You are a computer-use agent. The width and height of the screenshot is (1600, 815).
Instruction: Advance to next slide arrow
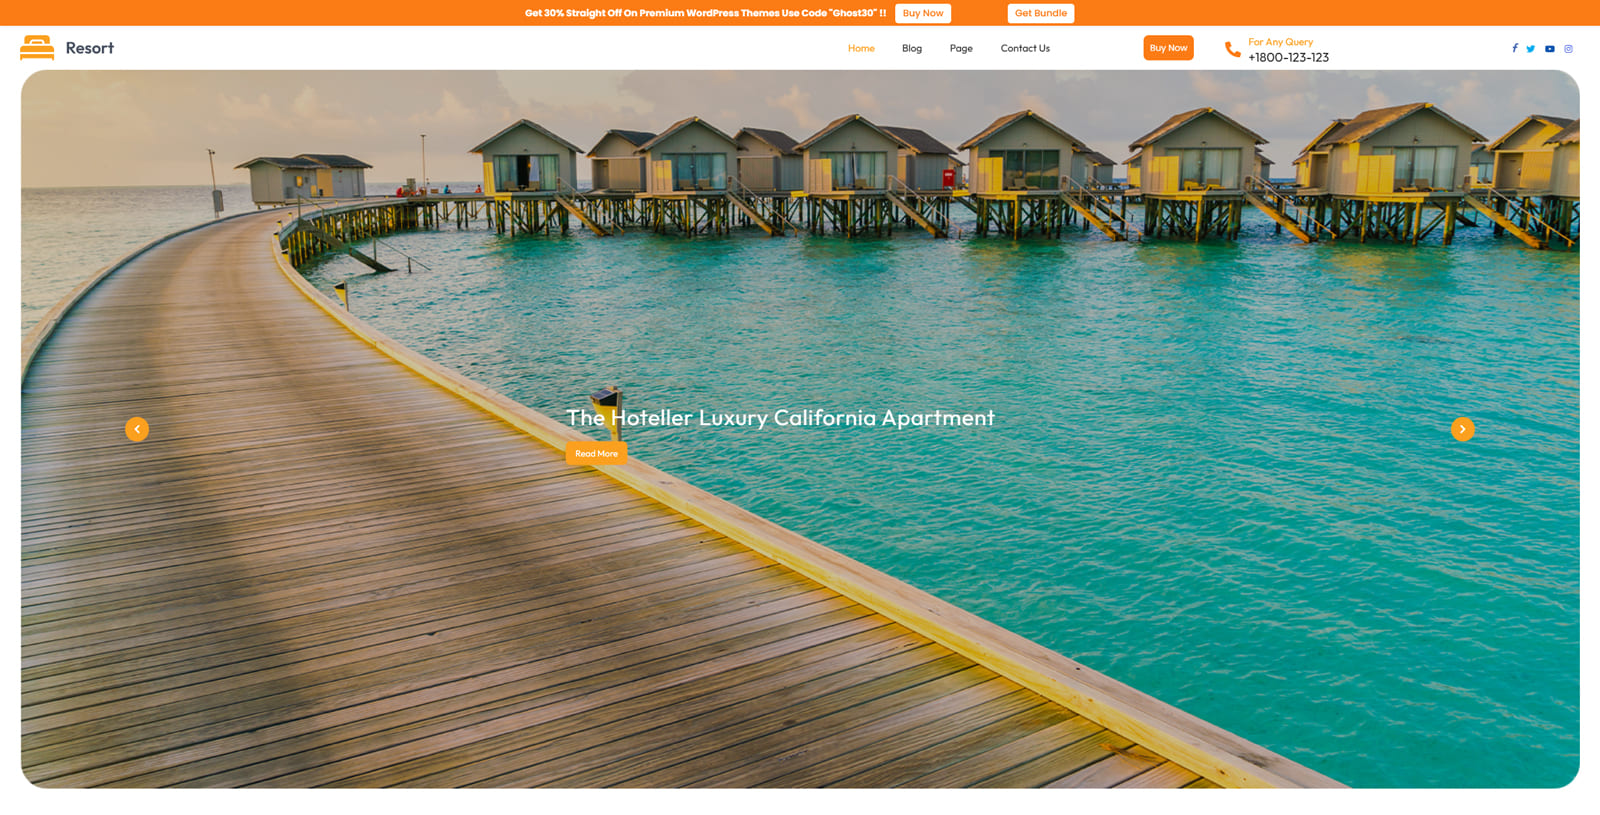tap(1462, 429)
